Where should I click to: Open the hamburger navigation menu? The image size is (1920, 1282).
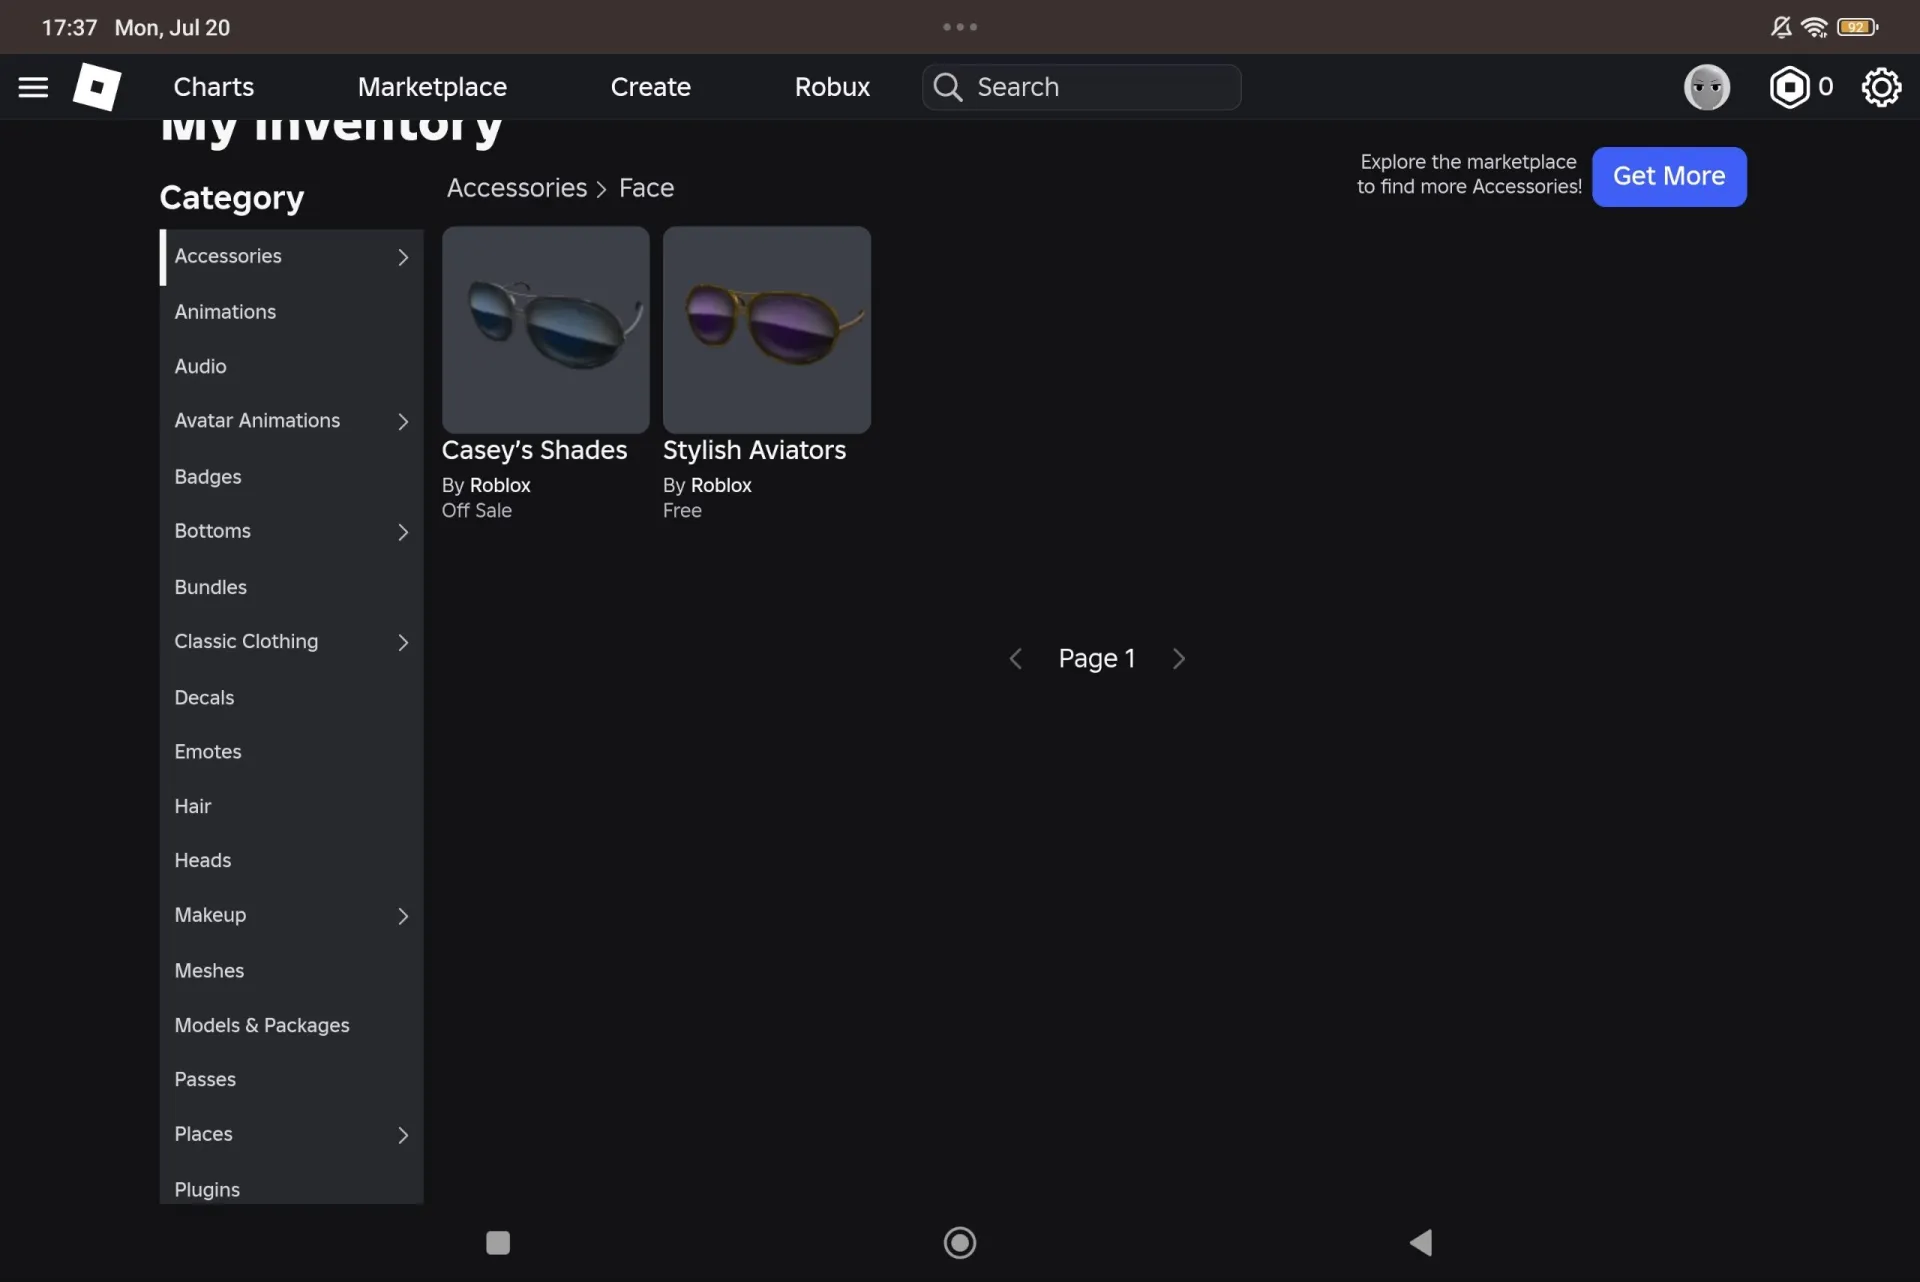[x=33, y=87]
